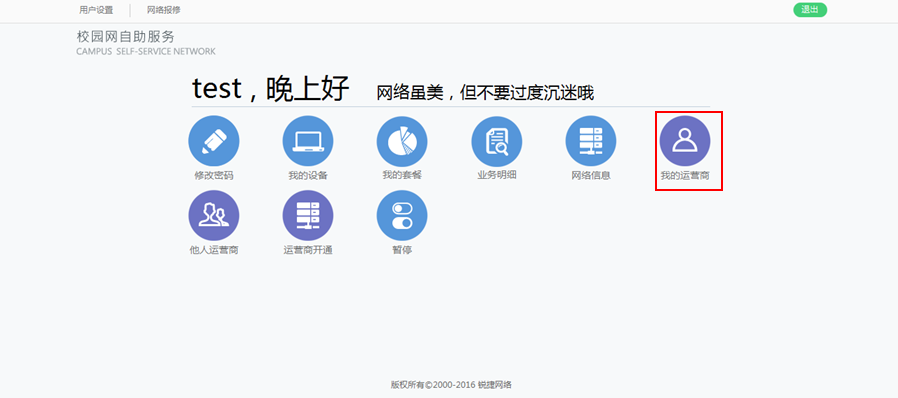Screen dimensions: 898x398
Task: Click the 修改密码 text label
Action: (214, 176)
